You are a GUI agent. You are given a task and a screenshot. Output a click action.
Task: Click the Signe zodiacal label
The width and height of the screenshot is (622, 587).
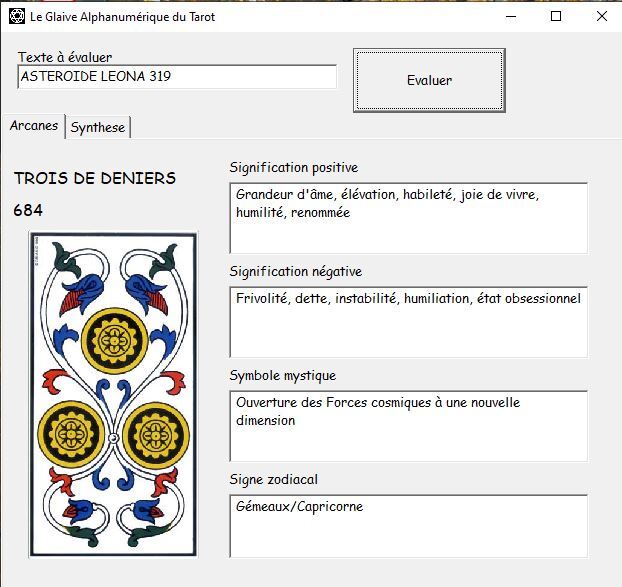pos(273,480)
